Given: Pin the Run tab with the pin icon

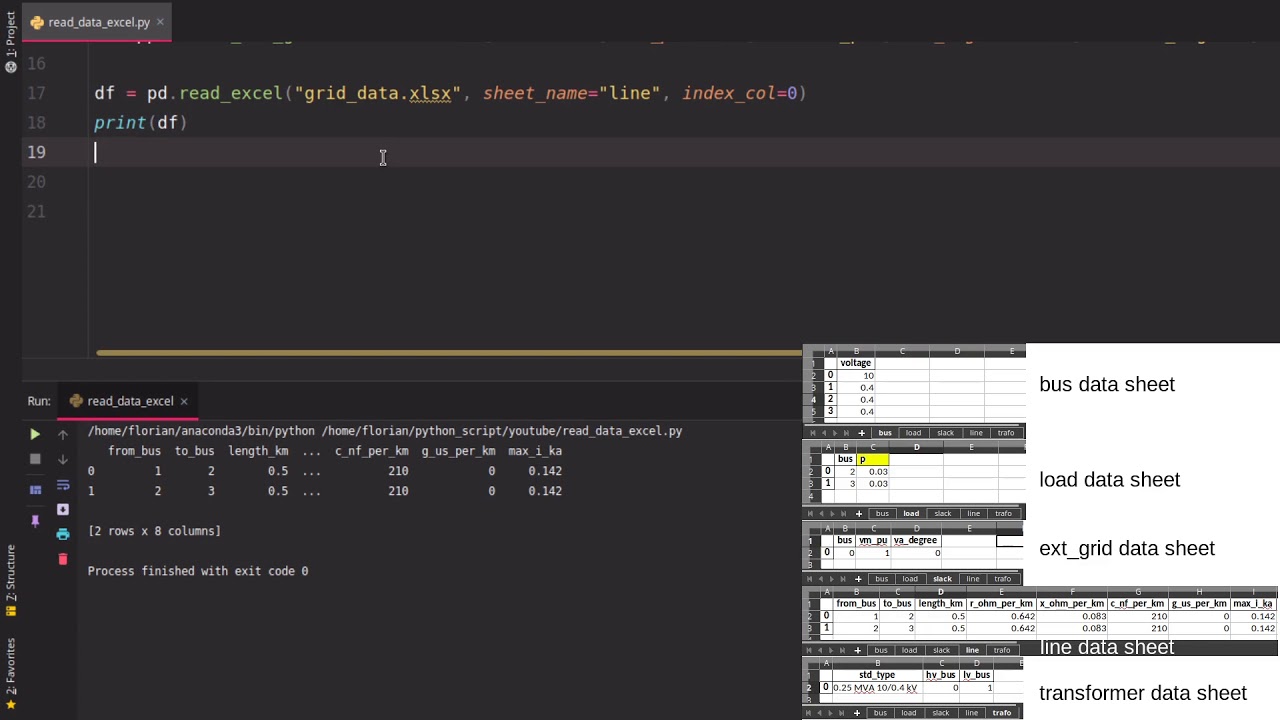Looking at the screenshot, I should (x=35, y=520).
